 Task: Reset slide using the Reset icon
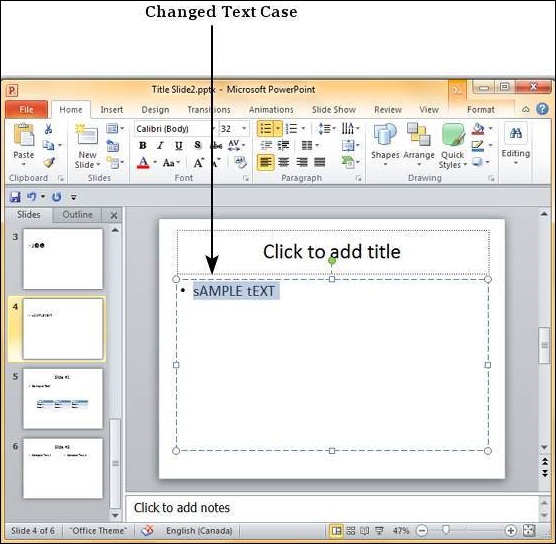pyautogui.click(x=113, y=145)
